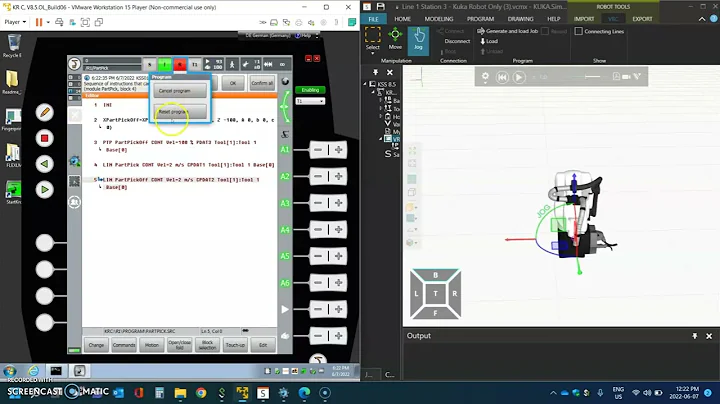Screen dimensions: 720x404
Task: Click the KUKA main menu logo button
Action: [x=74, y=64]
